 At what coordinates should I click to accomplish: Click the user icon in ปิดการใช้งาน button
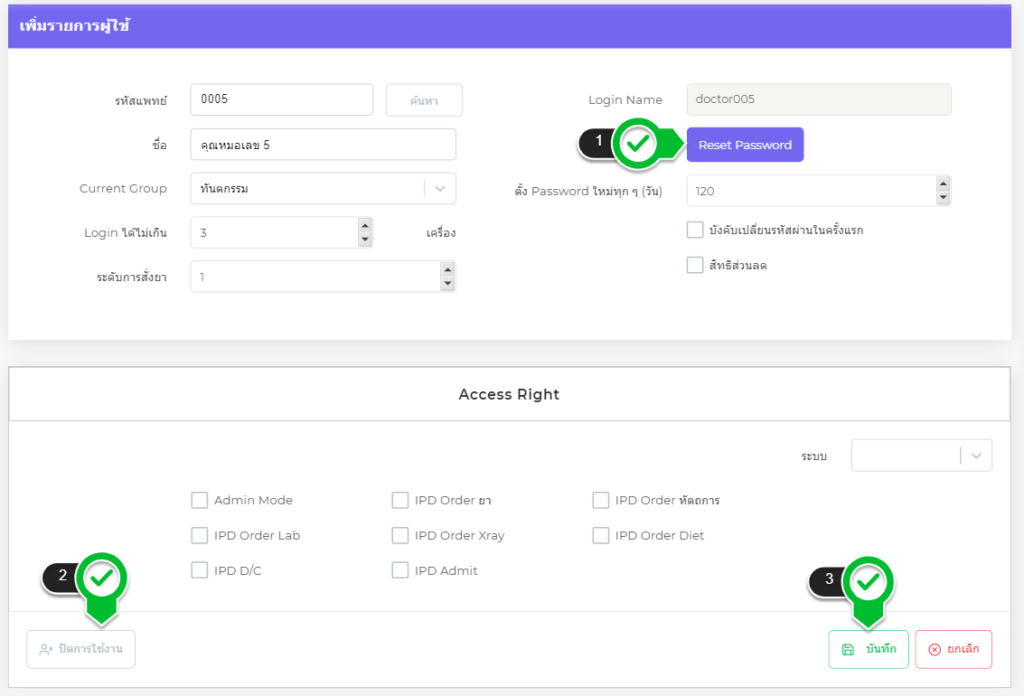coord(46,650)
